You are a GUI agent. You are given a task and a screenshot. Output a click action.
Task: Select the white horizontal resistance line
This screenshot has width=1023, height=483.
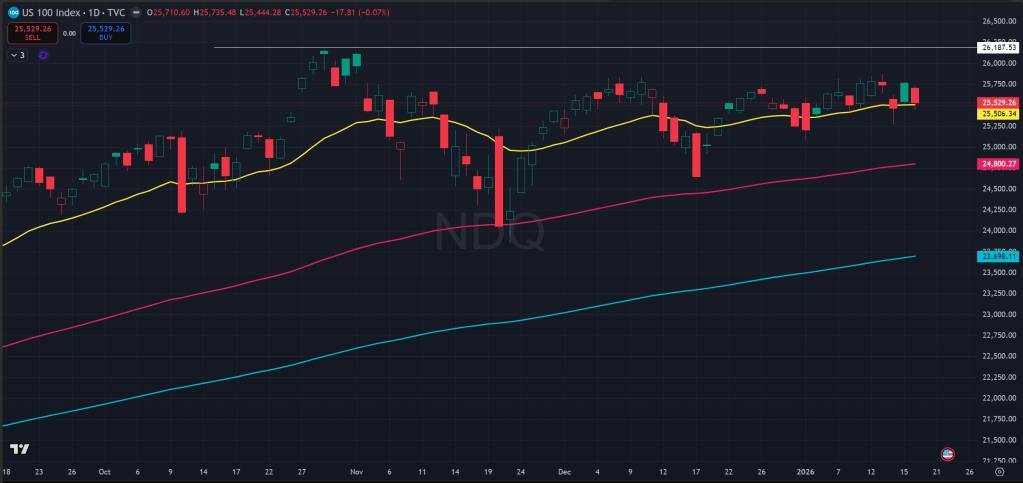[500, 47]
